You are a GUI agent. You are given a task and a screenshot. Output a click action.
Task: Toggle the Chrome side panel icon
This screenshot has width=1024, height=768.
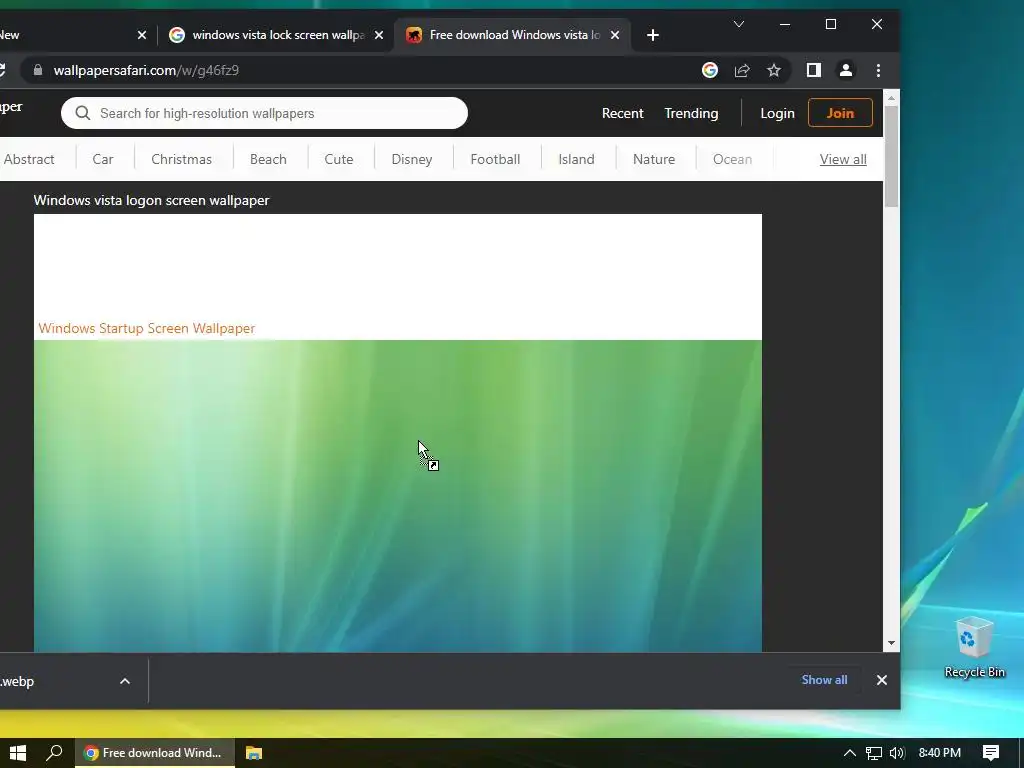point(814,70)
